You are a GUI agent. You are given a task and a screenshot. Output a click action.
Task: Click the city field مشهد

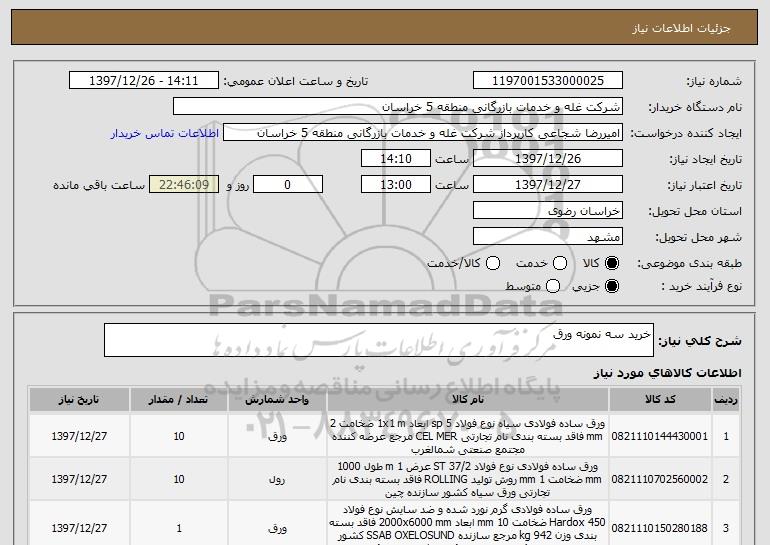tap(548, 237)
